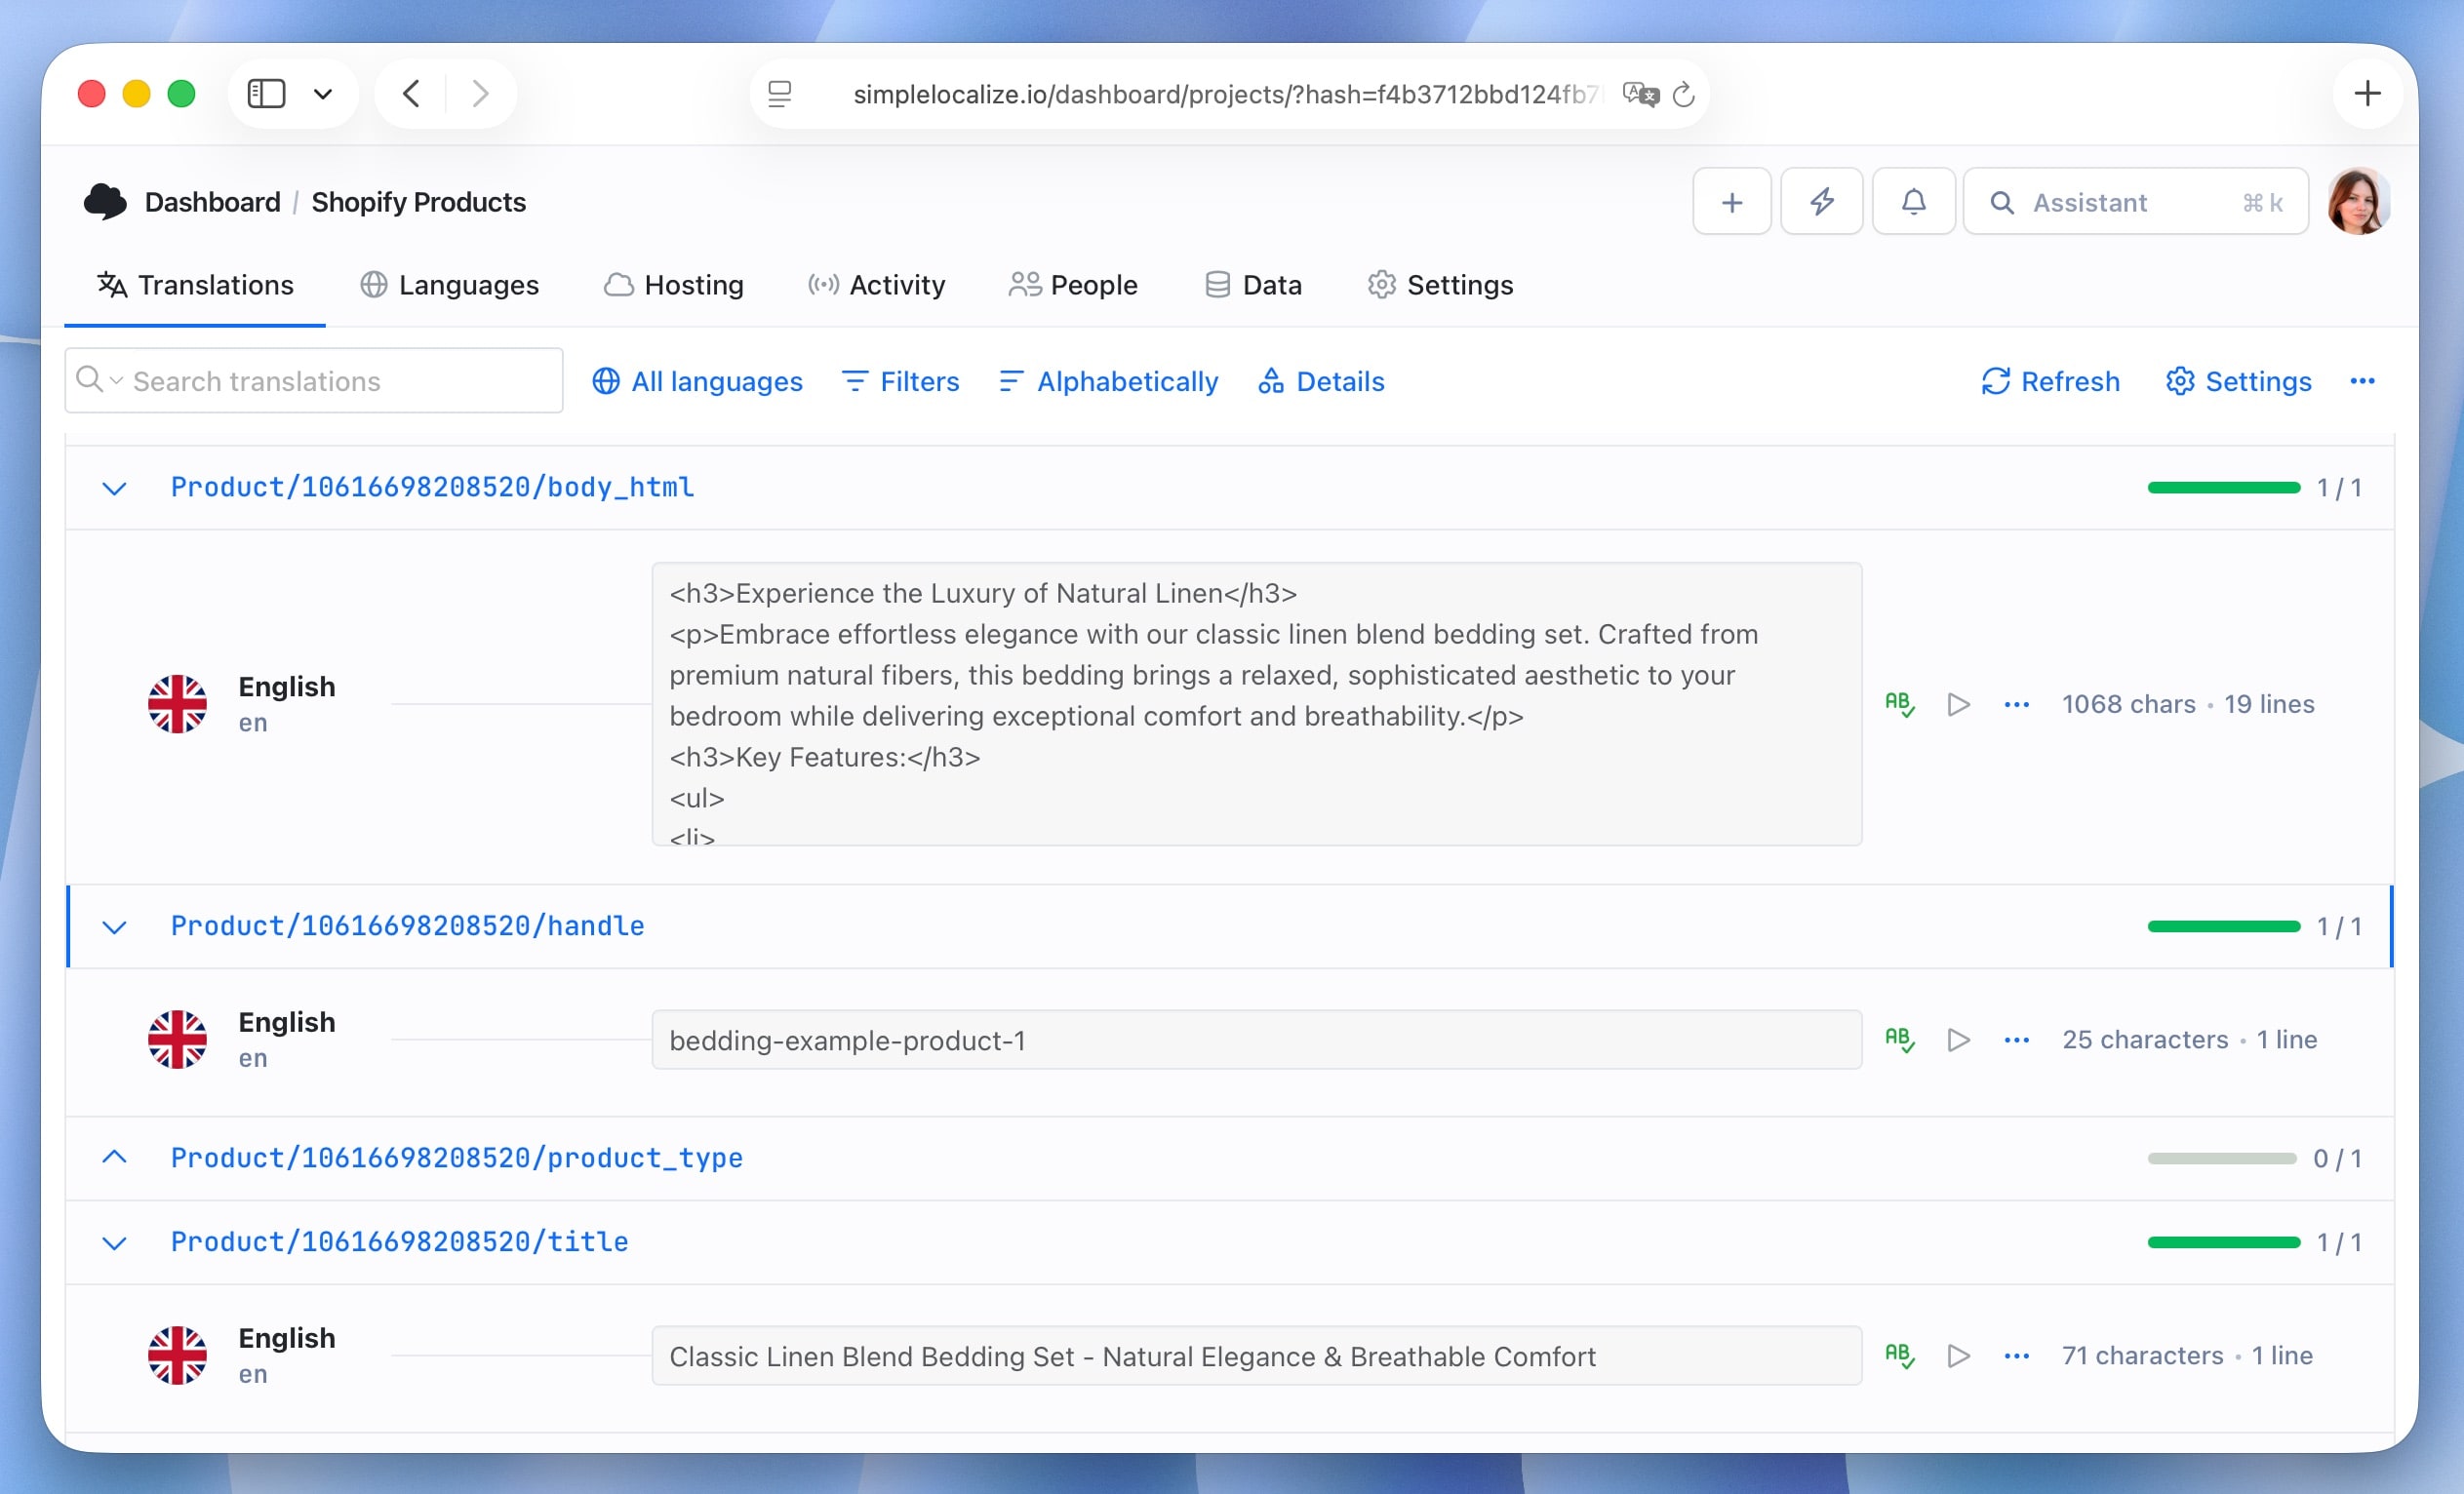Toggle the AB review status on the title row
This screenshot has width=2464, height=1494.
(1899, 1356)
